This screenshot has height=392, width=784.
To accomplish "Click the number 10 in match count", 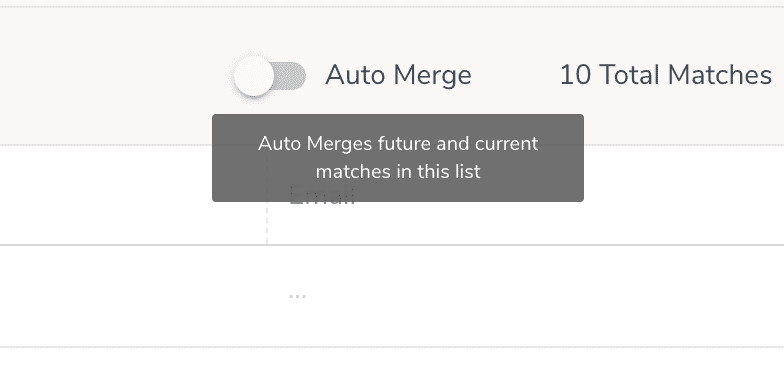I will [576, 76].
